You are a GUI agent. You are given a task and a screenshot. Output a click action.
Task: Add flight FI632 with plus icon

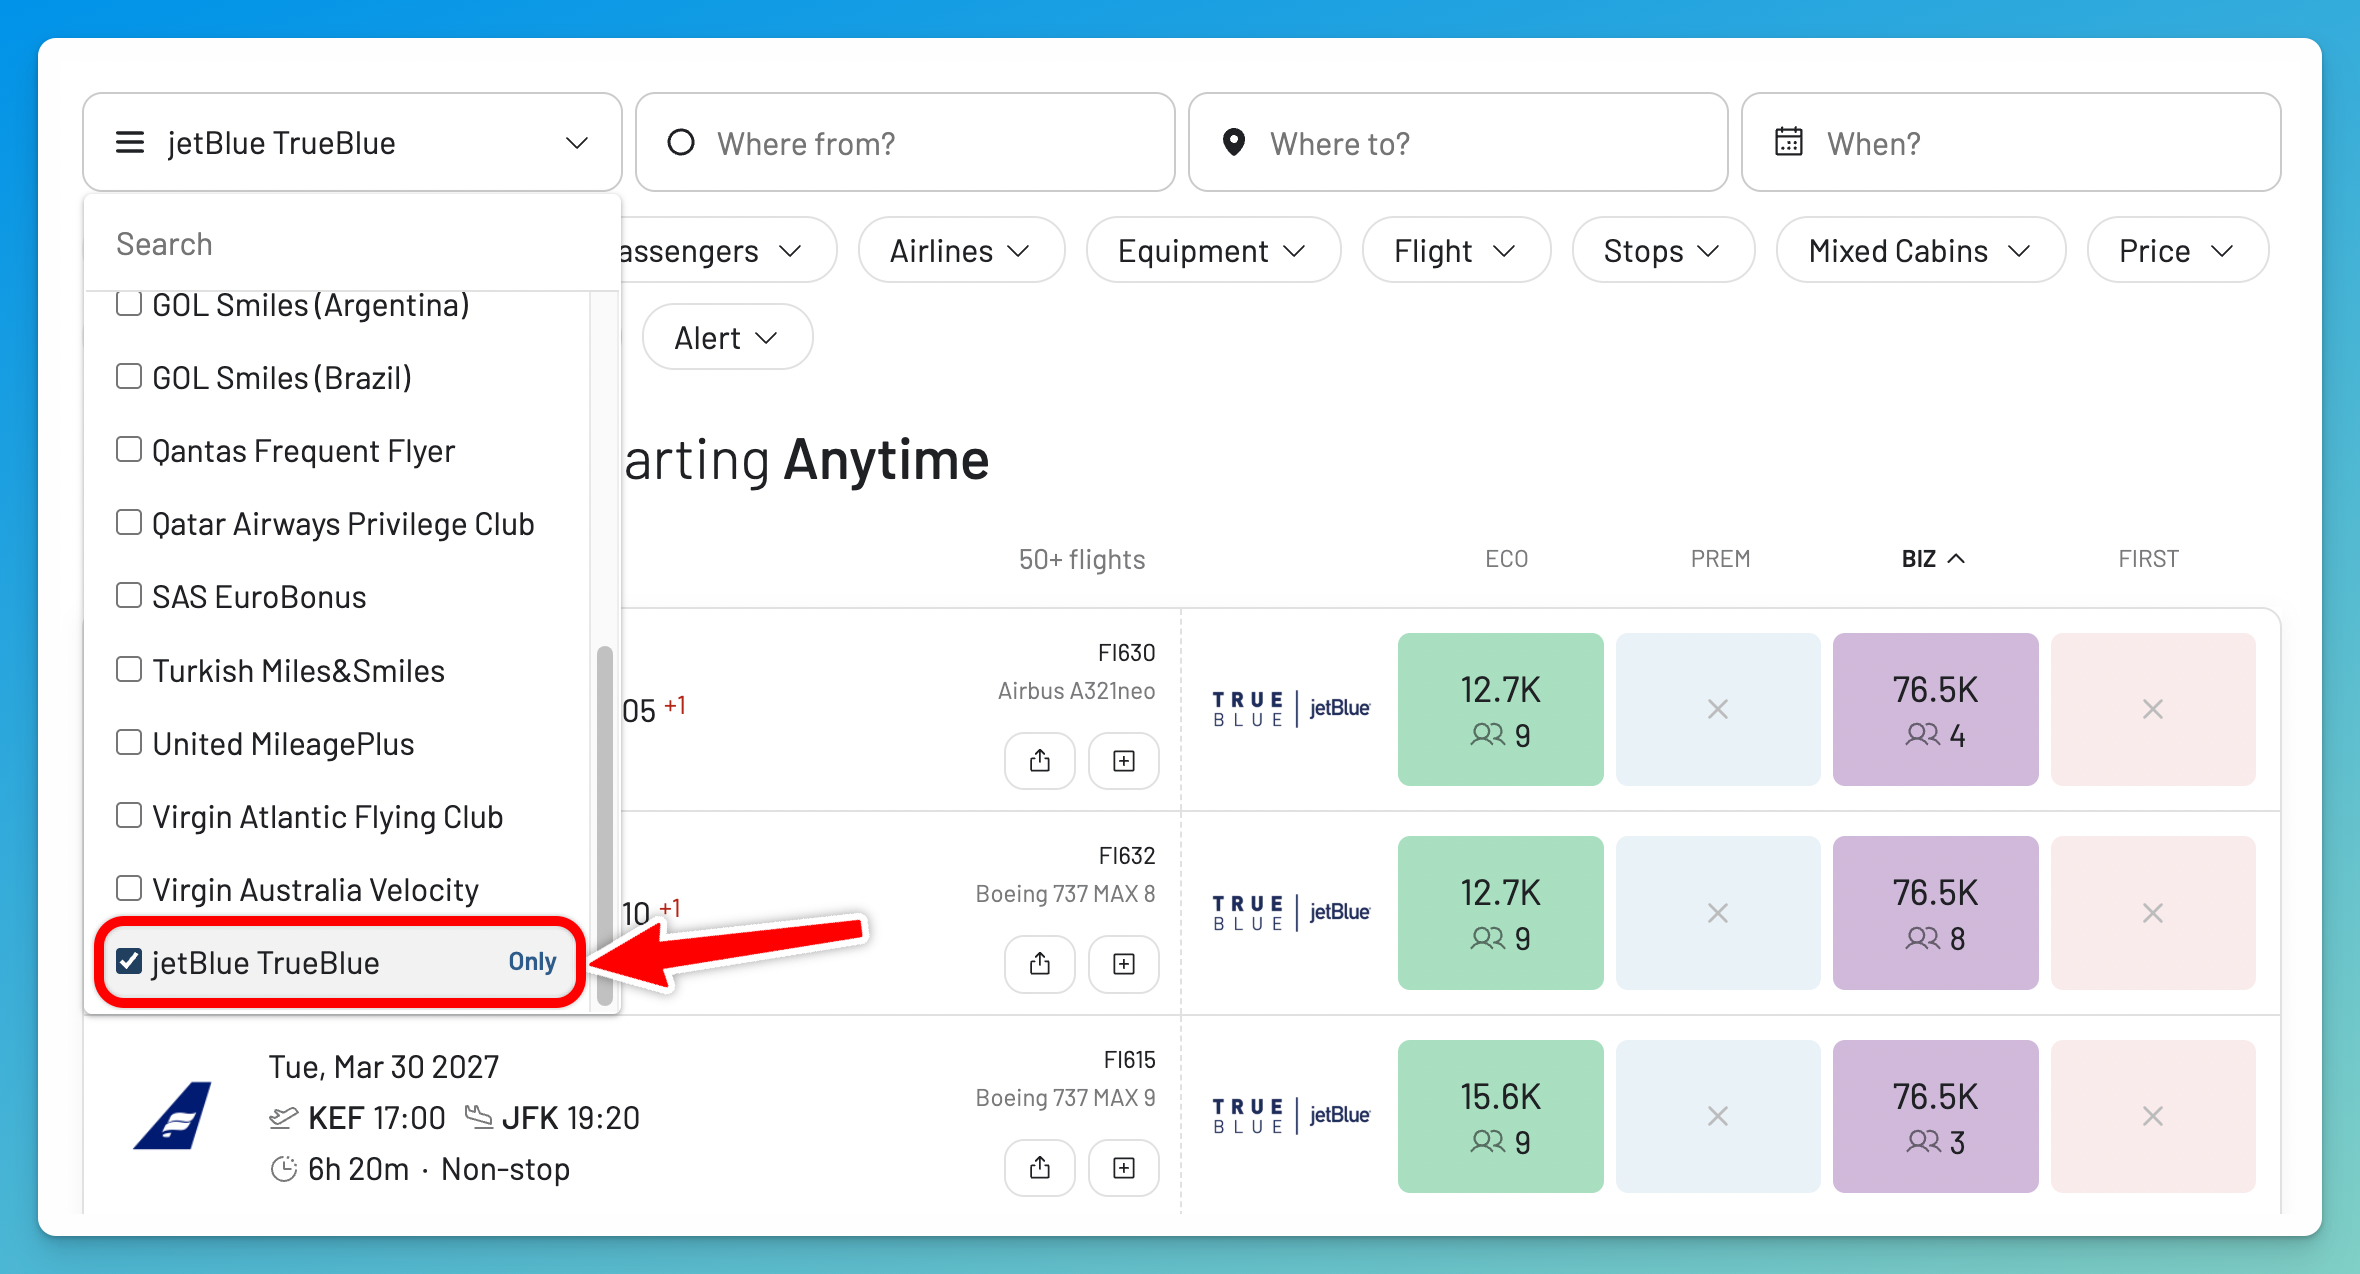[x=1124, y=964]
